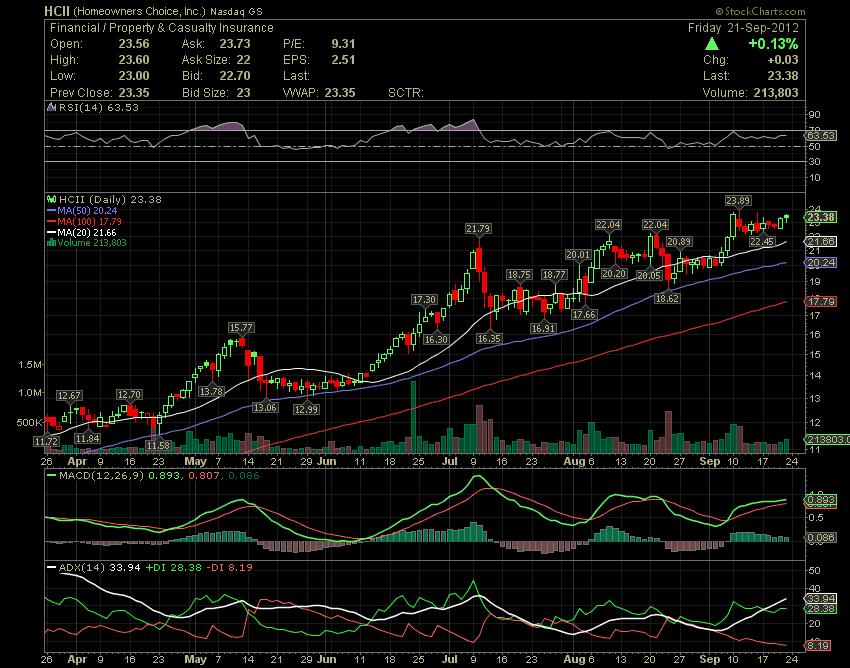Screen dimensions: 850x668
Task: Click the HCII (Daily) candlestick legend icon
Action: pos(52,200)
